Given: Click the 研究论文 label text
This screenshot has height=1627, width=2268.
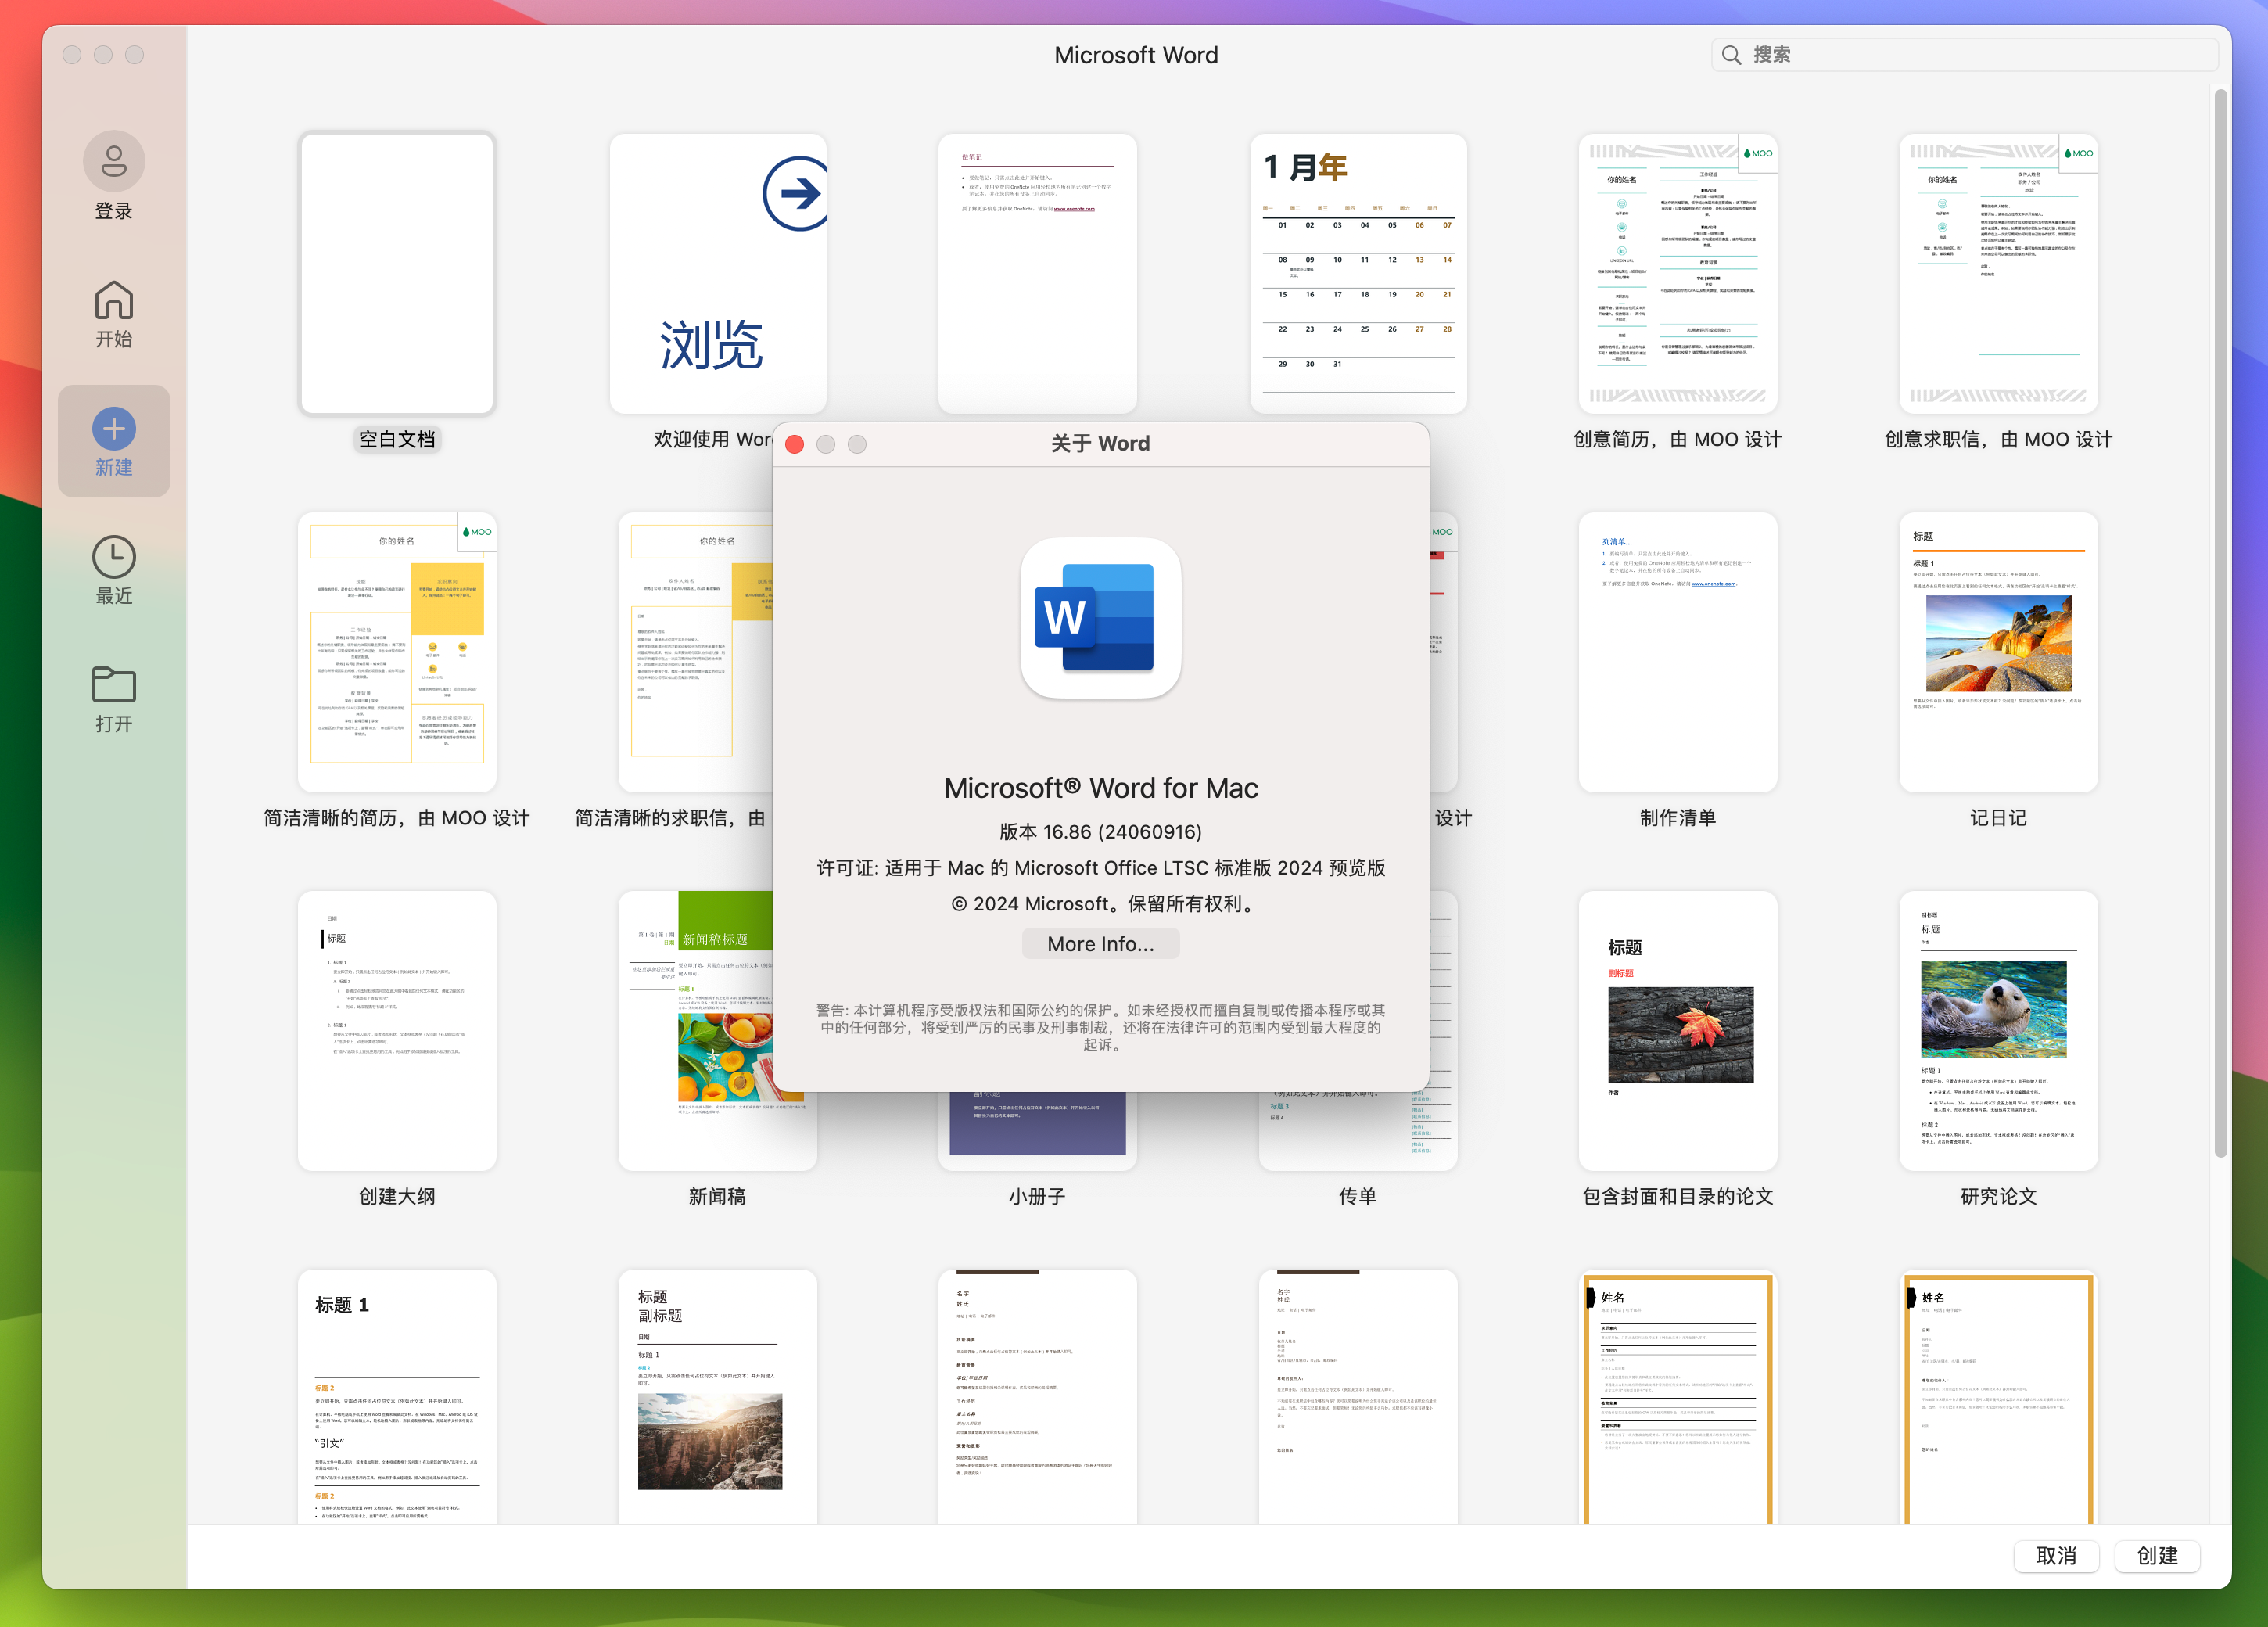Looking at the screenshot, I should 1998,1196.
